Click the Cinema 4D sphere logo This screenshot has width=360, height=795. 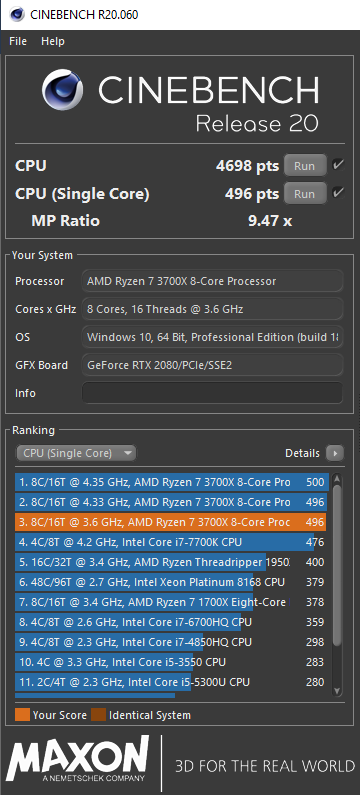coord(62,89)
